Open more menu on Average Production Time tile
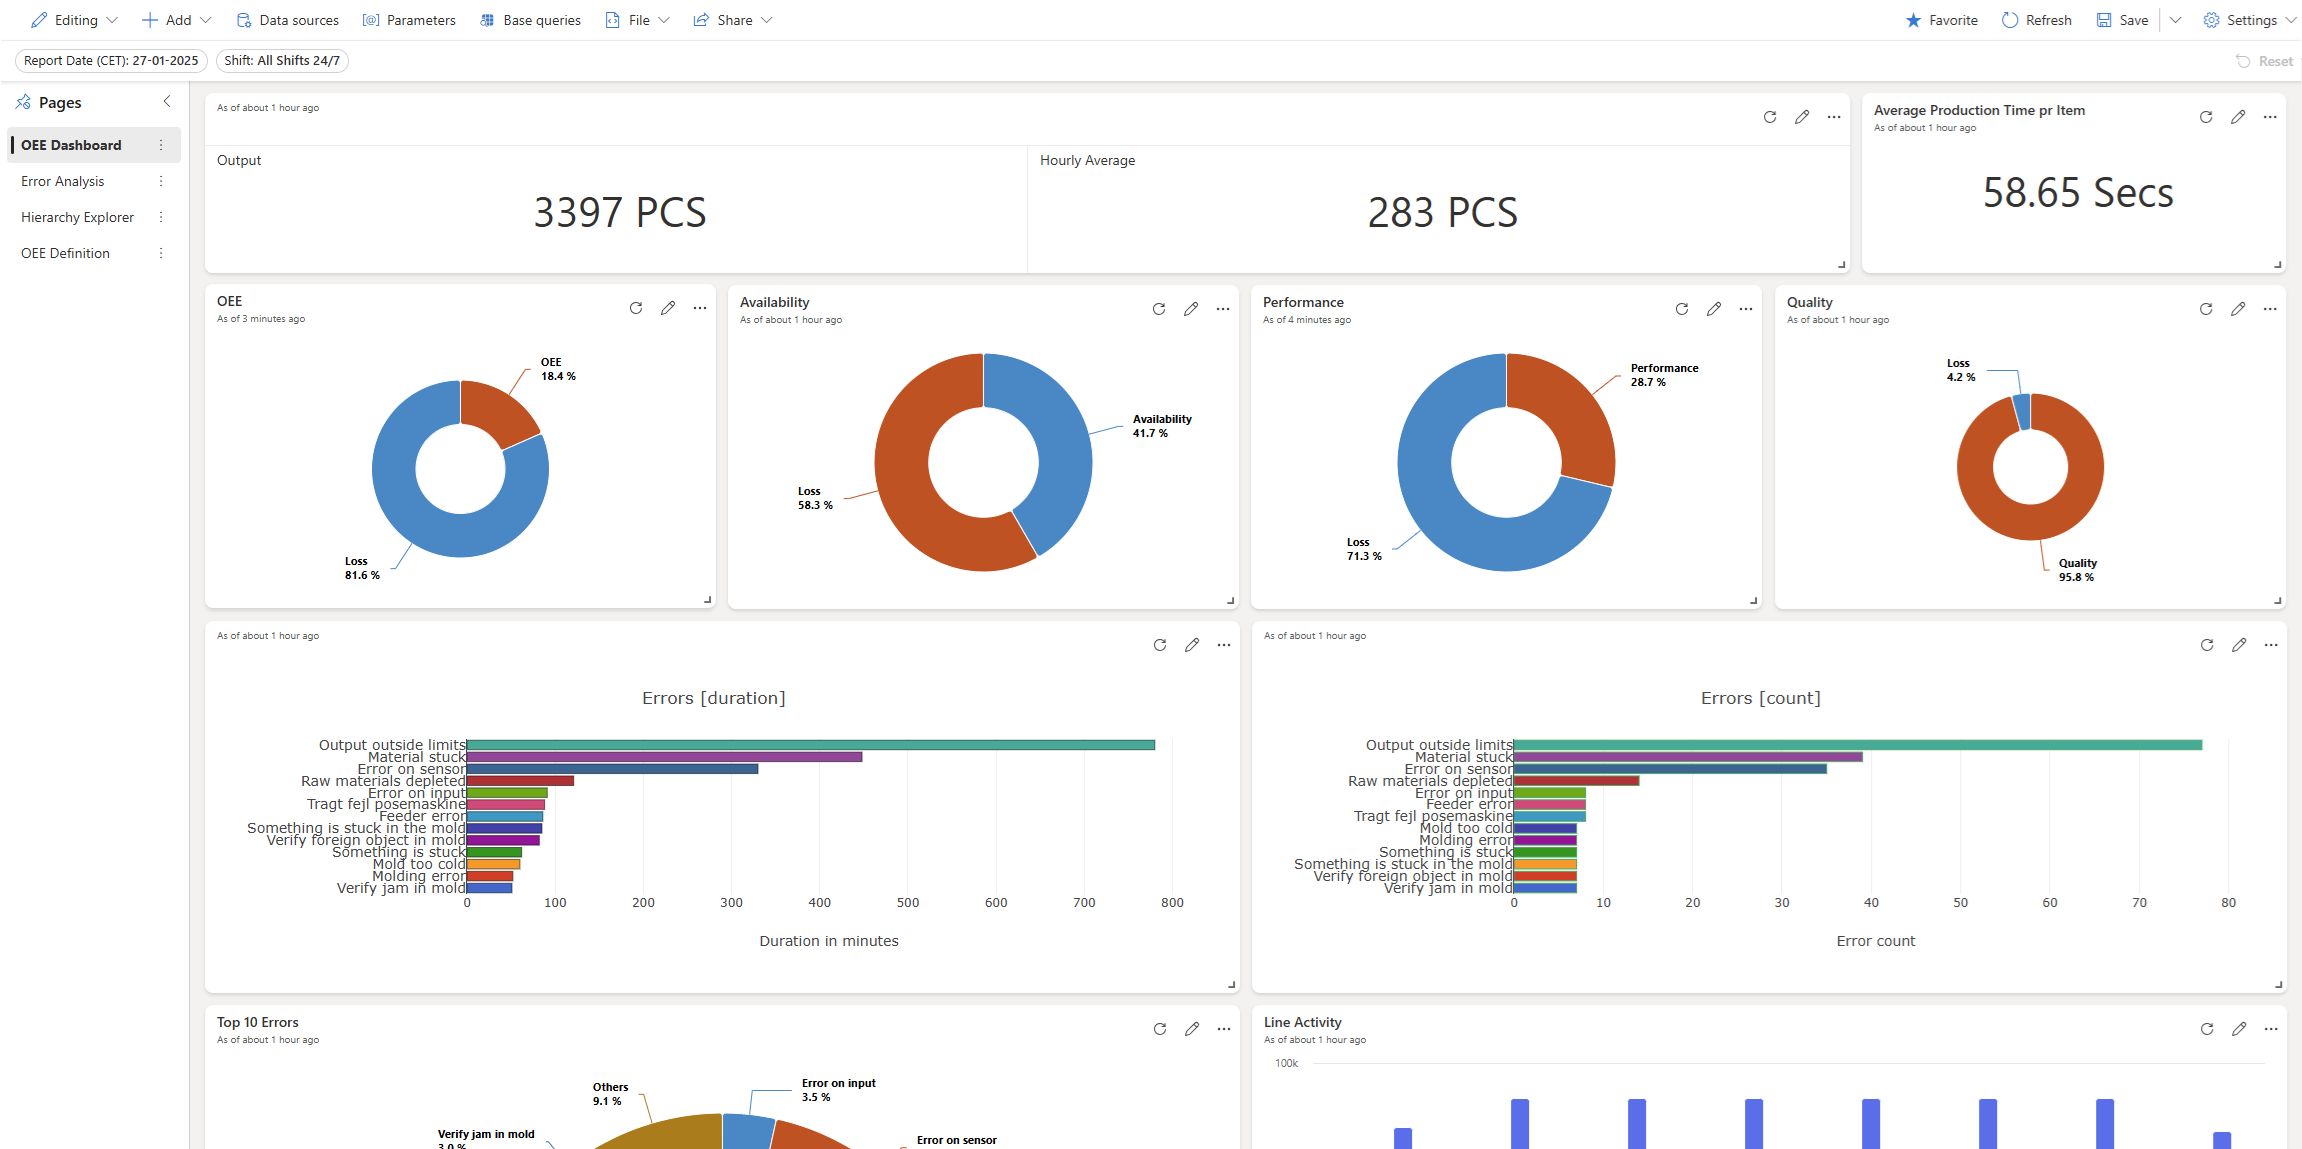2302x1149 pixels. point(2270,117)
